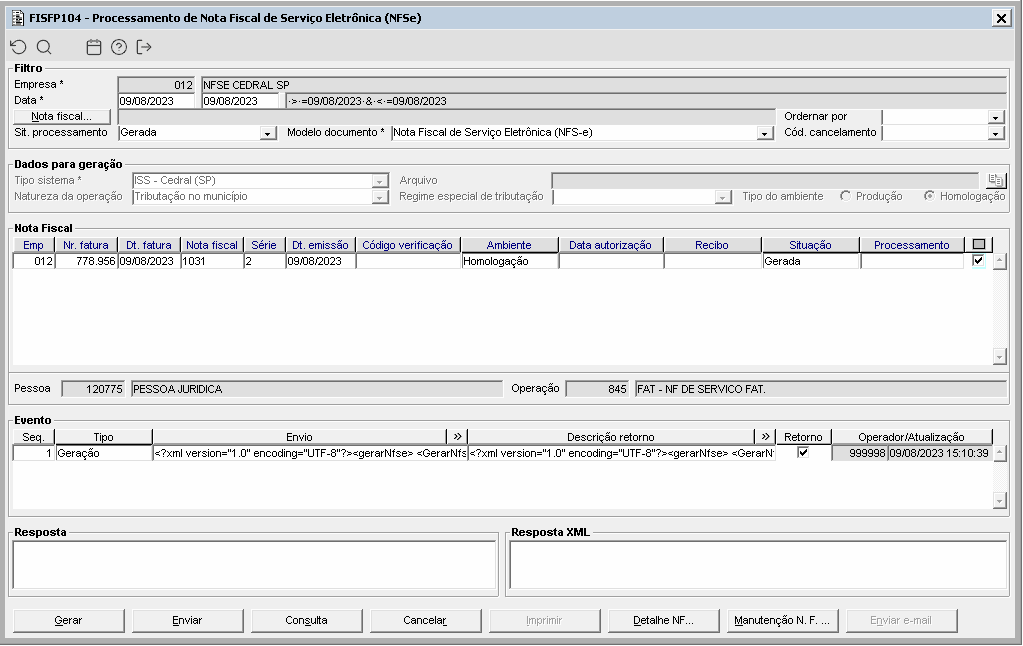Open the Sit. processamento dropdown
The image size is (1023, 646).
point(267,133)
